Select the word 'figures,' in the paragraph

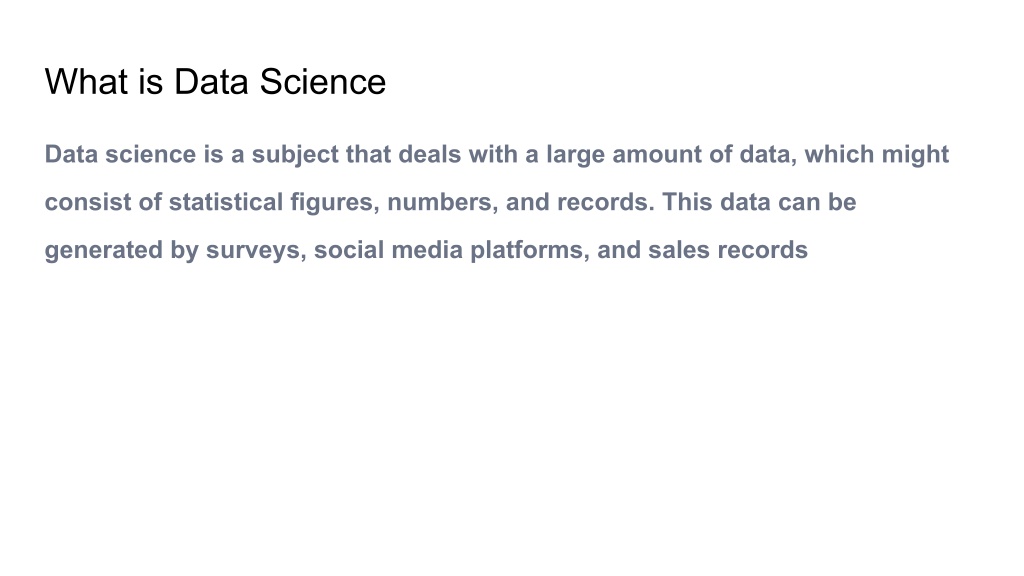click(335, 203)
